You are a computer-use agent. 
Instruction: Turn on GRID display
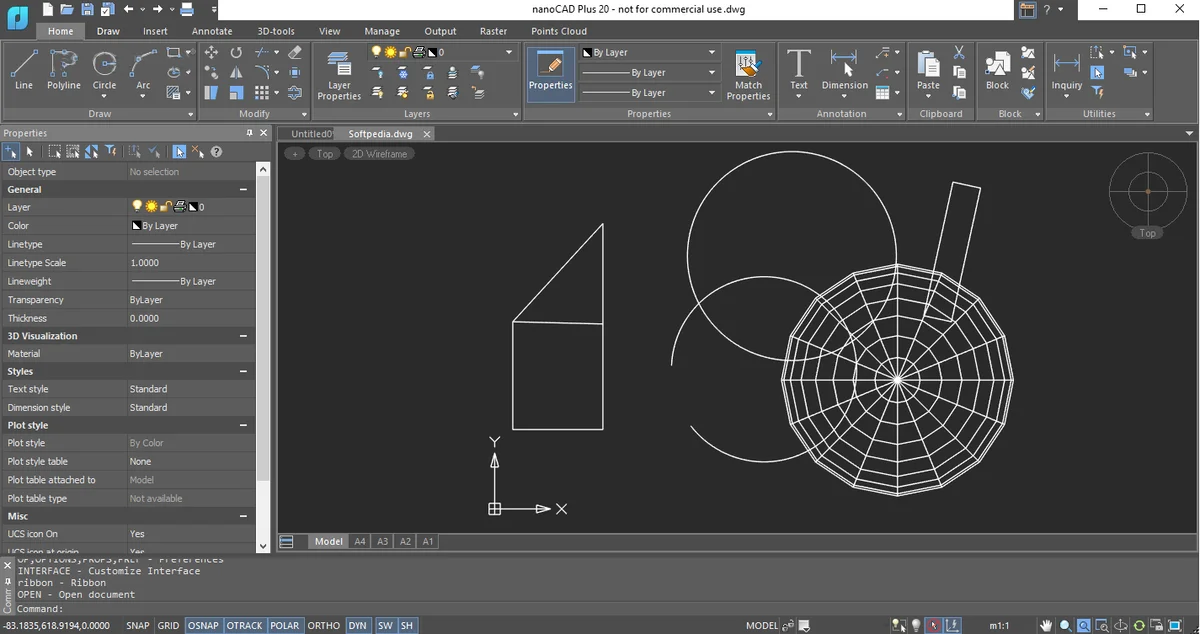tap(168, 626)
